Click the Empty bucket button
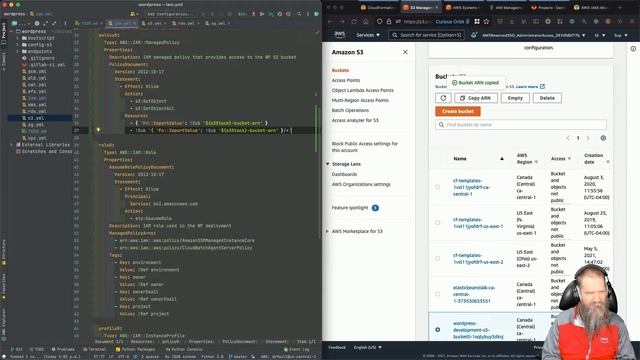 pyautogui.click(x=515, y=98)
